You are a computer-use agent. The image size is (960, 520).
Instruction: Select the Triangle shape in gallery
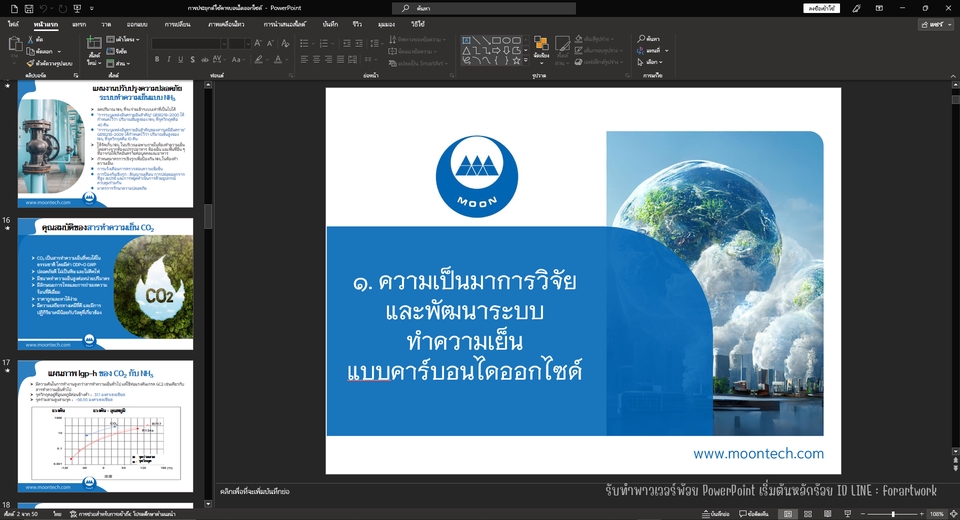coord(467,50)
